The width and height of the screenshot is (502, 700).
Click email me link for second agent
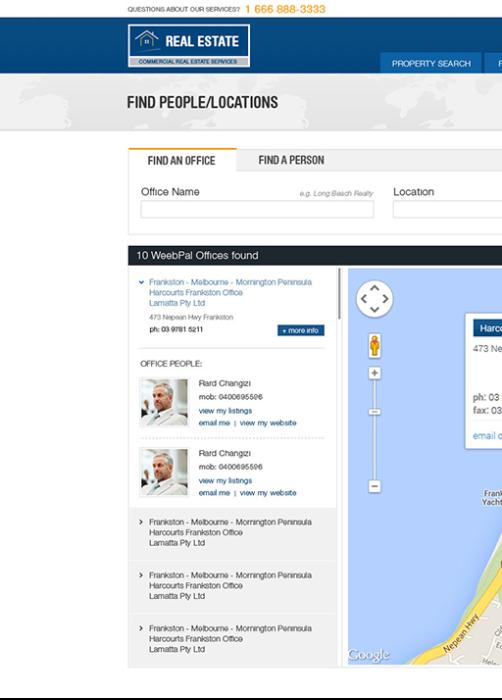coord(214,493)
